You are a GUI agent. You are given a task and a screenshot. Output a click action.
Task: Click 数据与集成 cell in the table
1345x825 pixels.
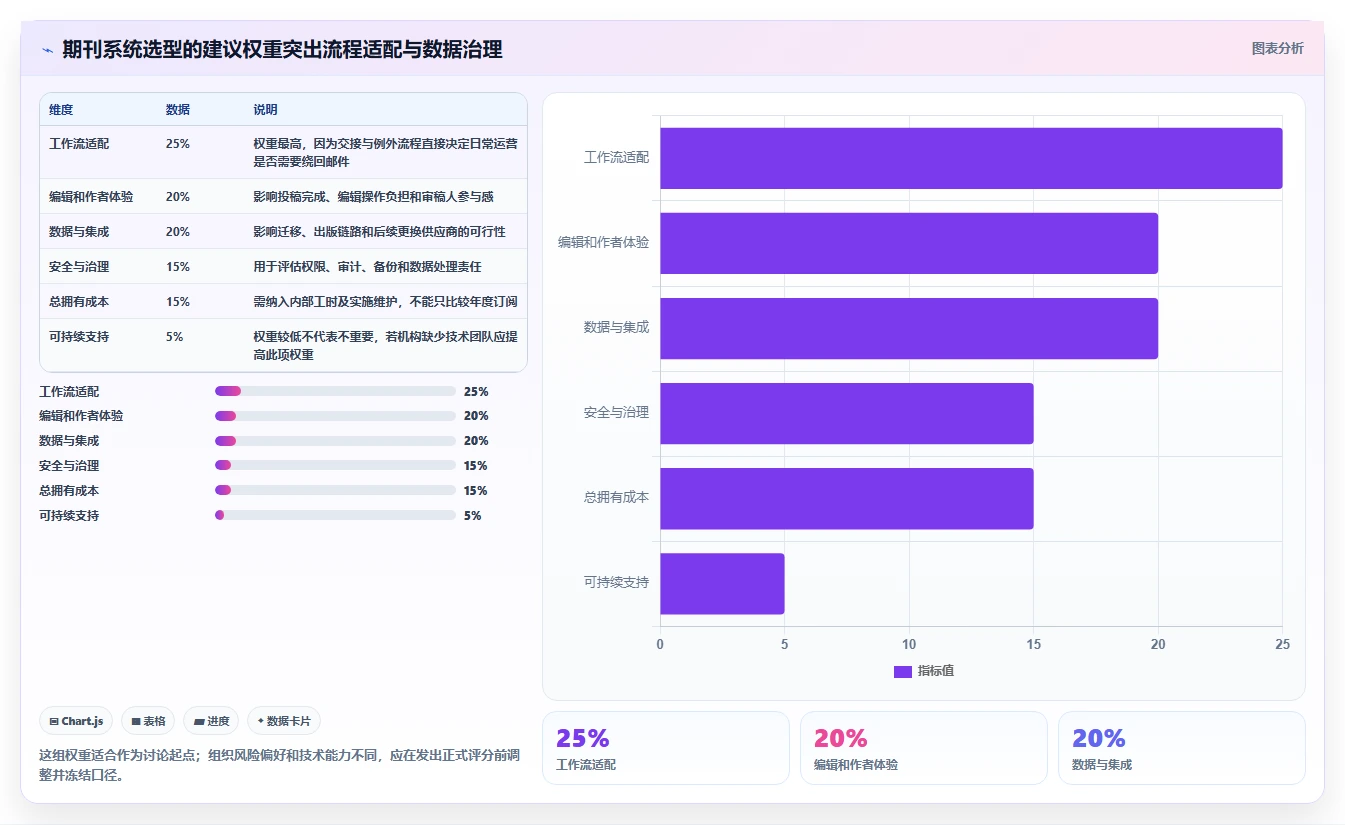pos(79,232)
